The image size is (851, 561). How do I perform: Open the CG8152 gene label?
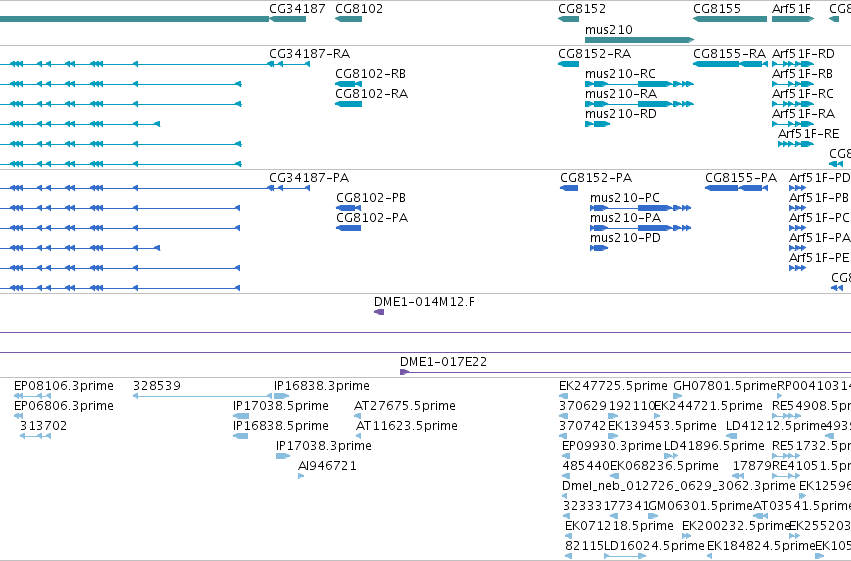pyautogui.click(x=582, y=9)
